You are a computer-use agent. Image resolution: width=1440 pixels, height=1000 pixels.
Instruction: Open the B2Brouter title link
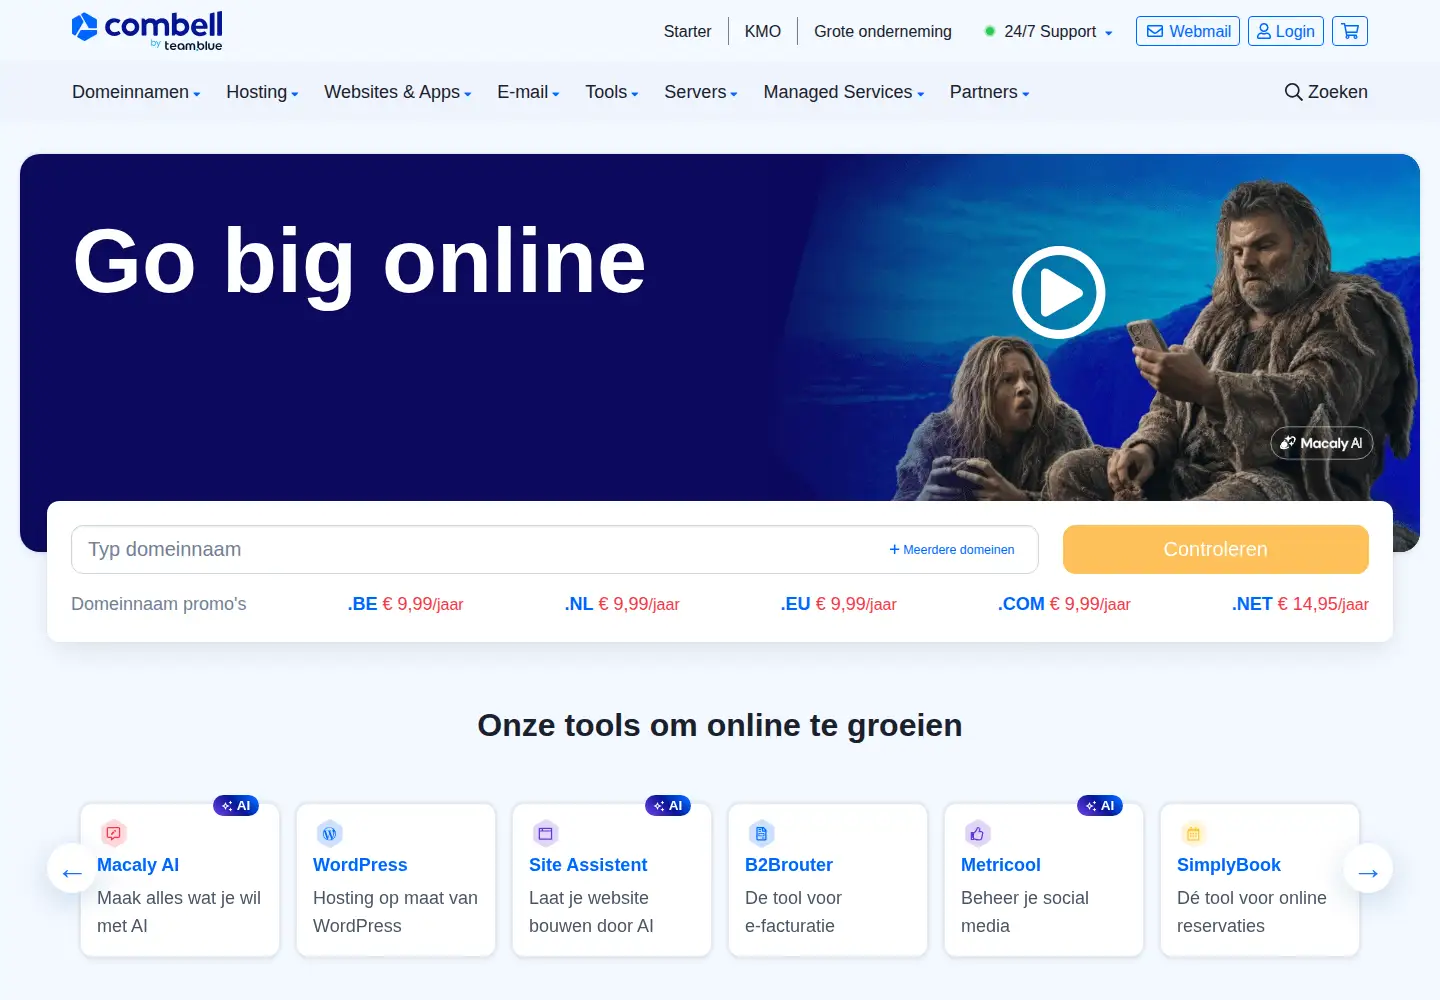pos(789,865)
